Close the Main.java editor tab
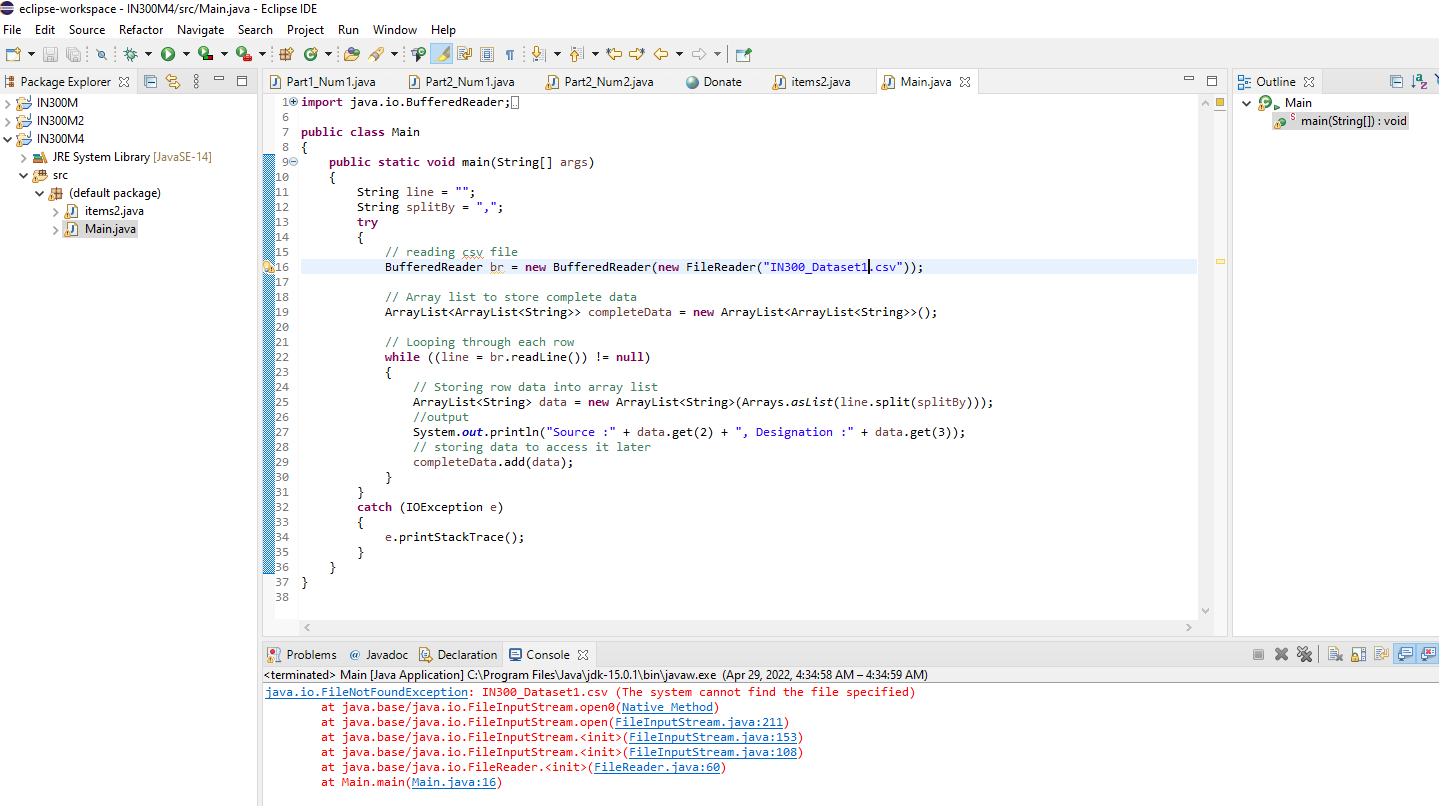This screenshot has width=1439, height=806. [965, 82]
